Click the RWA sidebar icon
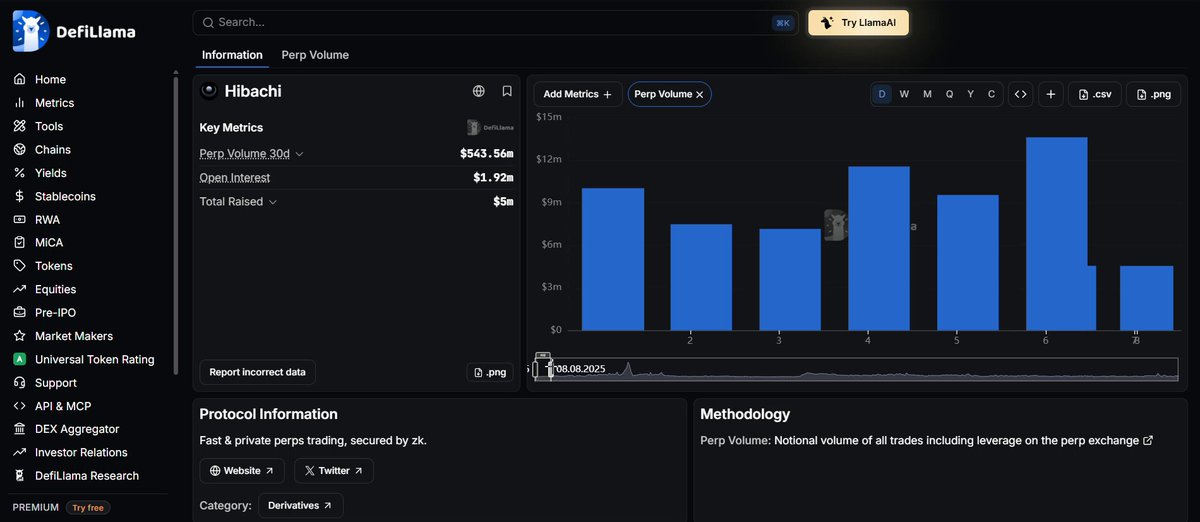Image resolution: width=1200 pixels, height=522 pixels. (x=19, y=220)
